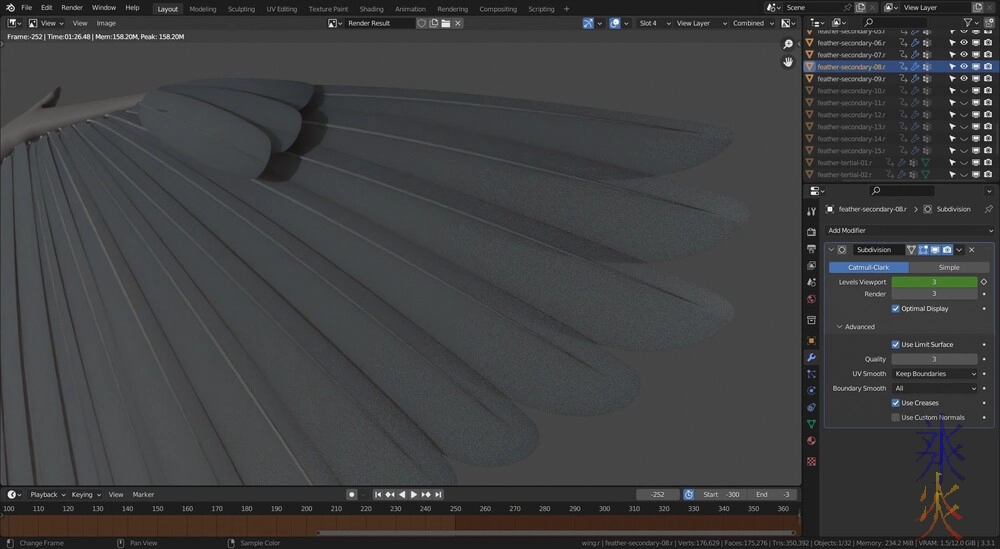1000x549 pixels.
Task: Open the Modifier properties wrench tab
Action: 811,357
